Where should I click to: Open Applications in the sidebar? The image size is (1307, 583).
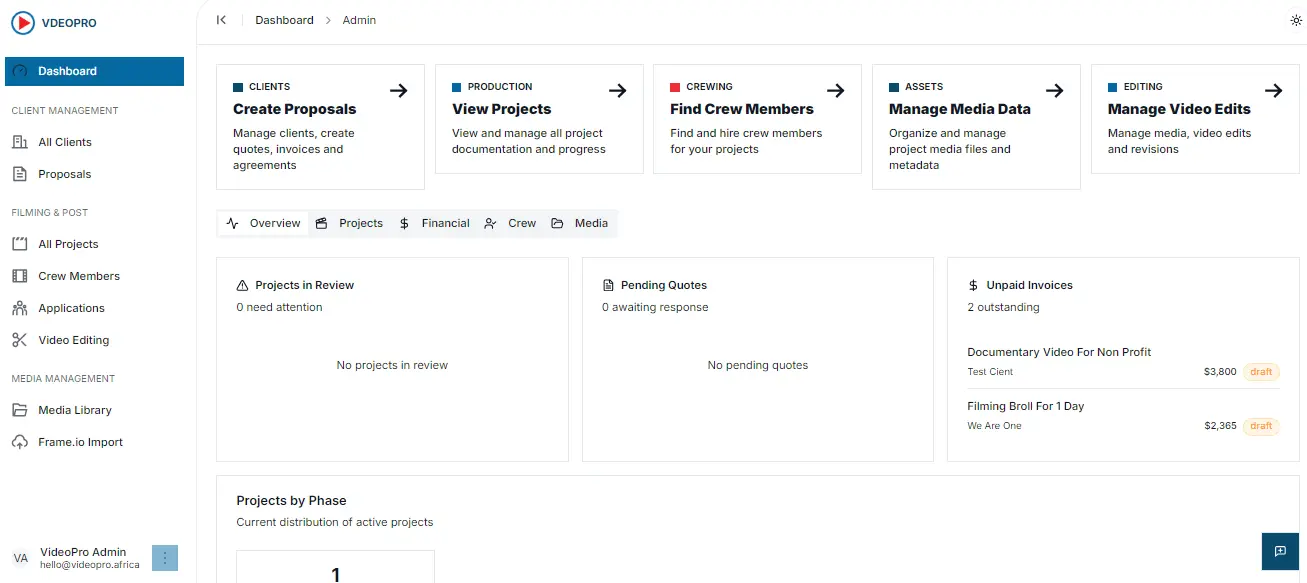click(95, 308)
